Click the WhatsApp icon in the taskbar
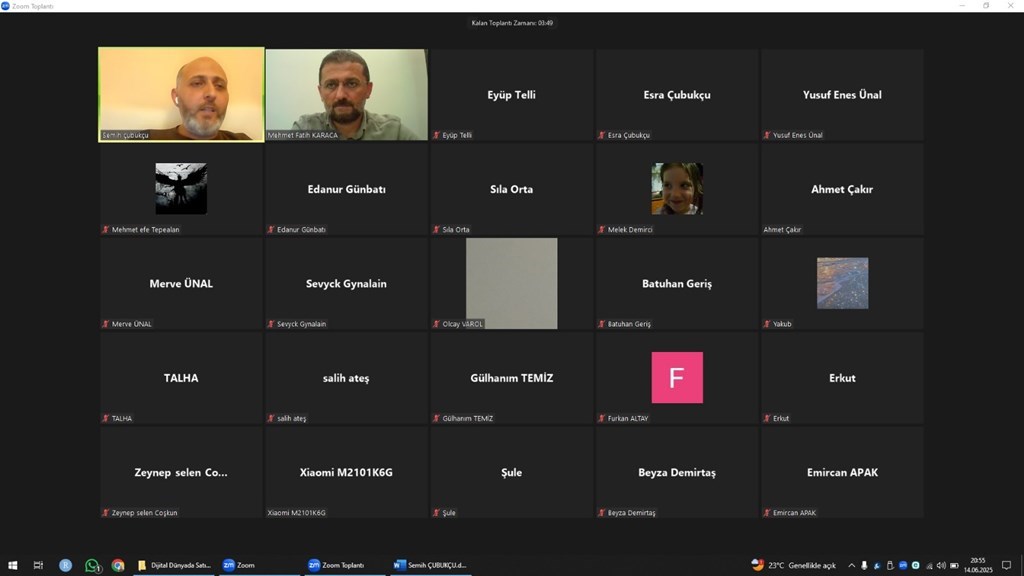This screenshot has height=576, width=1024. [93, 565]
